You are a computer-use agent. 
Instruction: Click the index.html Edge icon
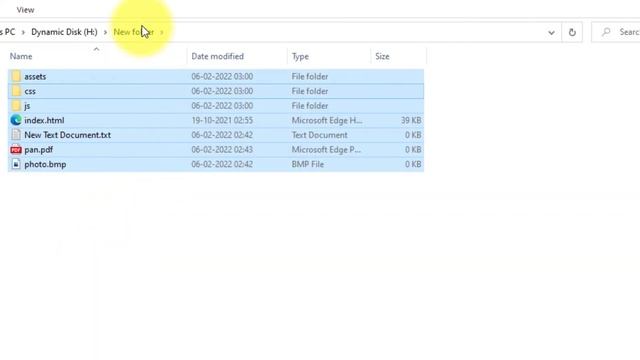tap(16, 120)
